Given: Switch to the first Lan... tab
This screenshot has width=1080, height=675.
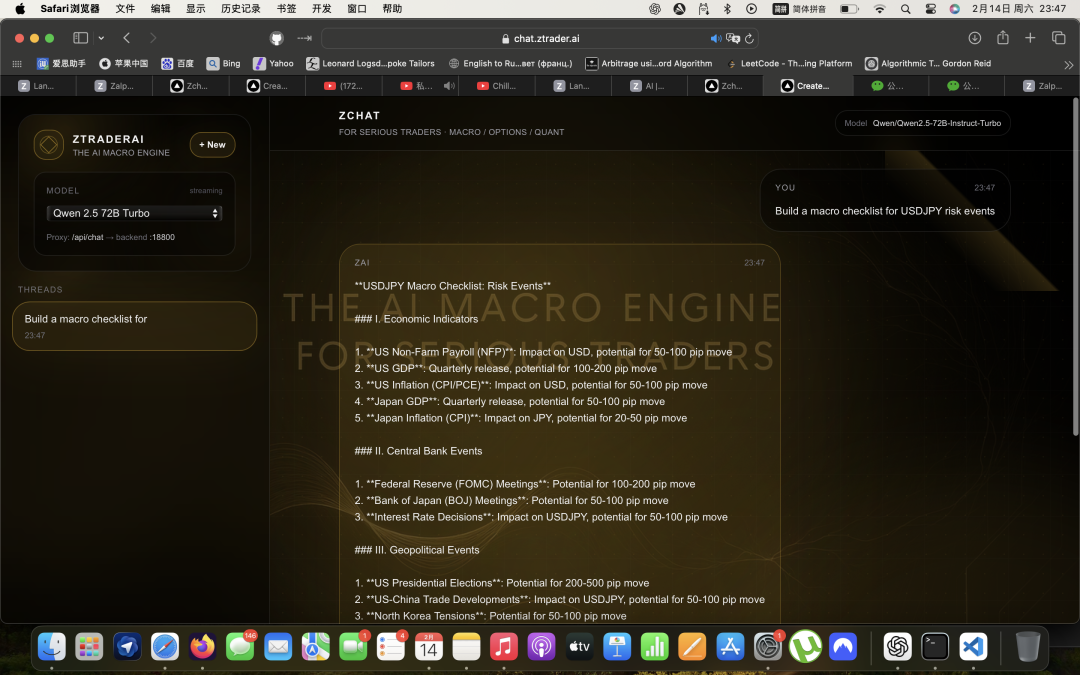Looking at the screenshot, I should 38,86.
